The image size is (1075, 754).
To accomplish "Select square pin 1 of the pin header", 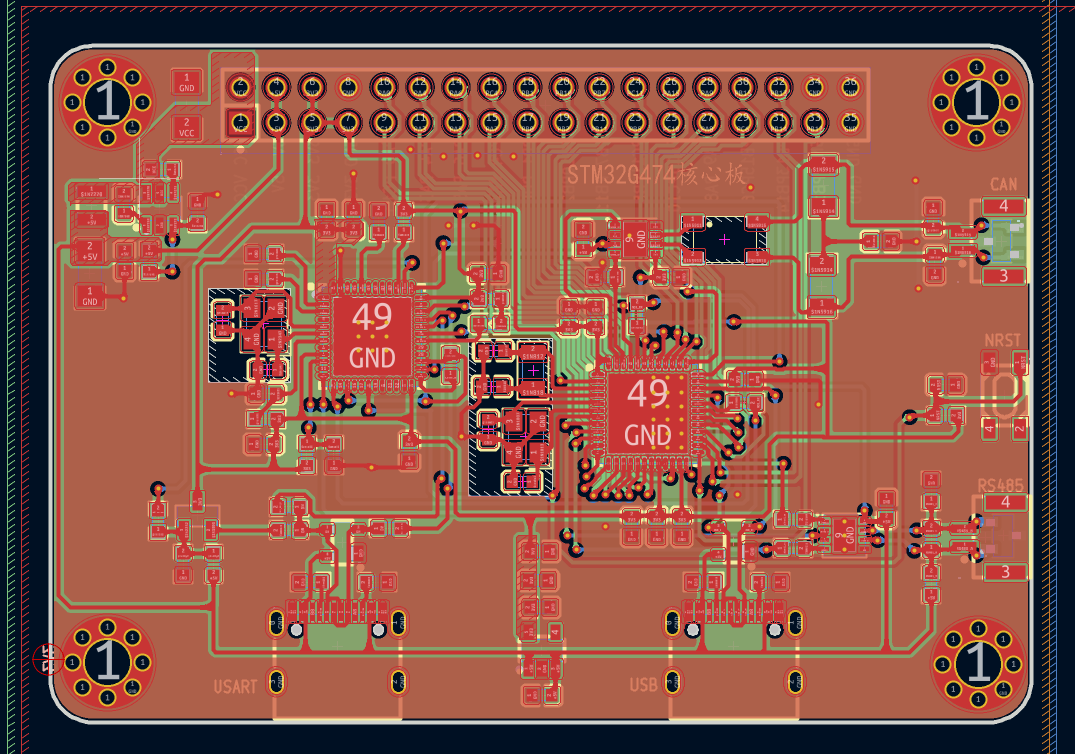I will pyautogui.click(x=241, y=123).
